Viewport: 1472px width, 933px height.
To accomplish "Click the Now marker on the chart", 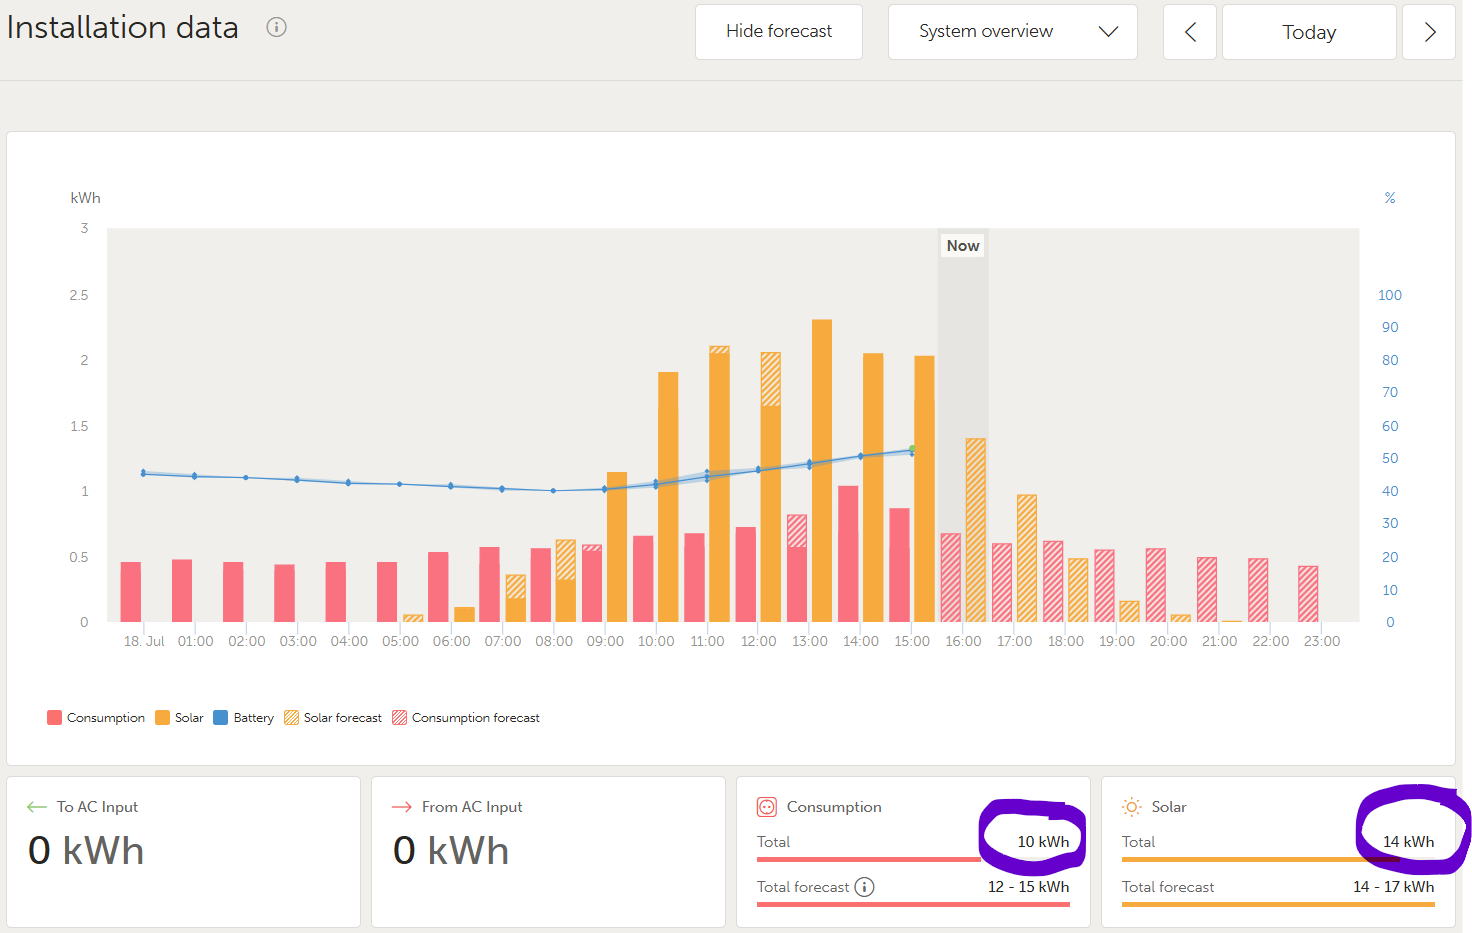I will (x=963, y=246).
